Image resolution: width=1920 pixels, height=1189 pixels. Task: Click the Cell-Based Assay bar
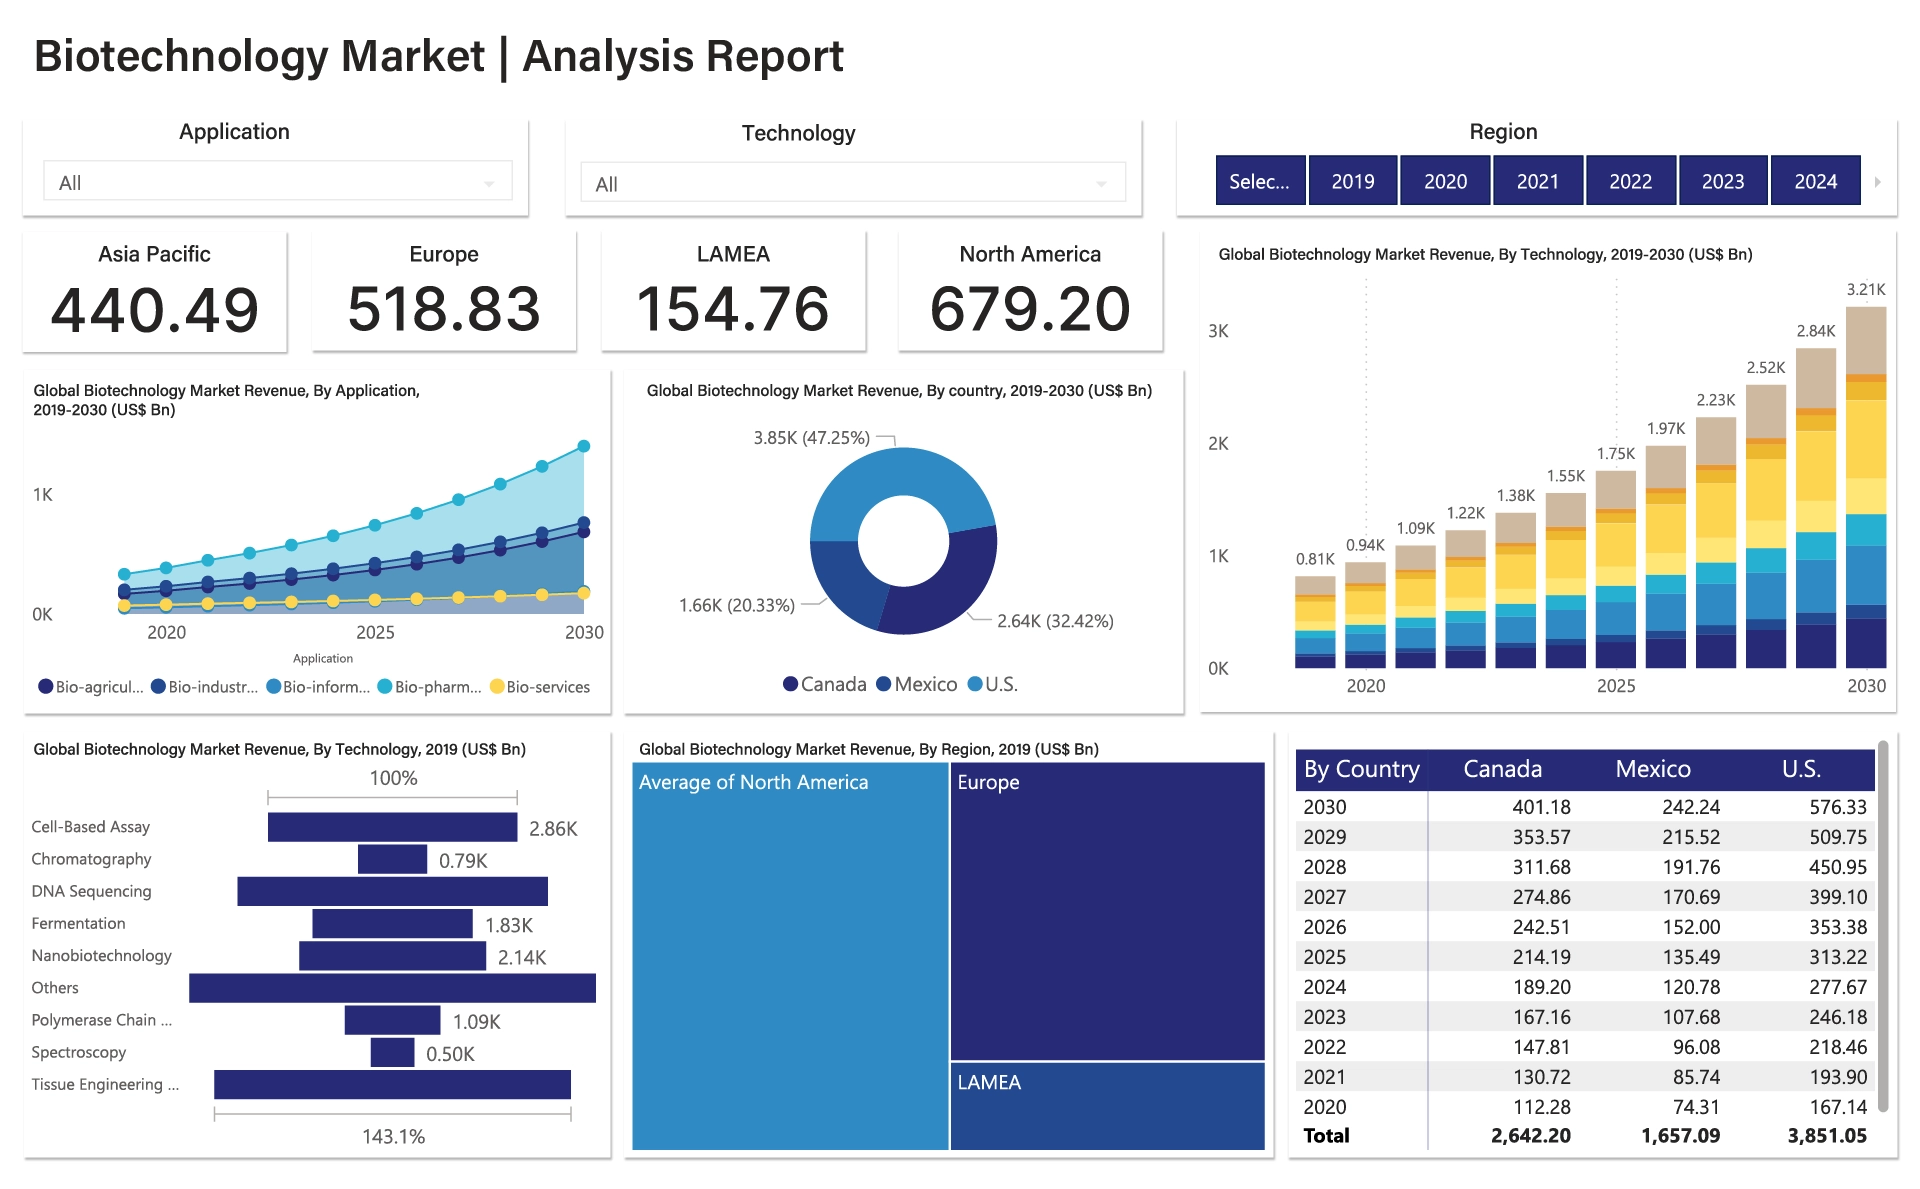click(392, 827)
